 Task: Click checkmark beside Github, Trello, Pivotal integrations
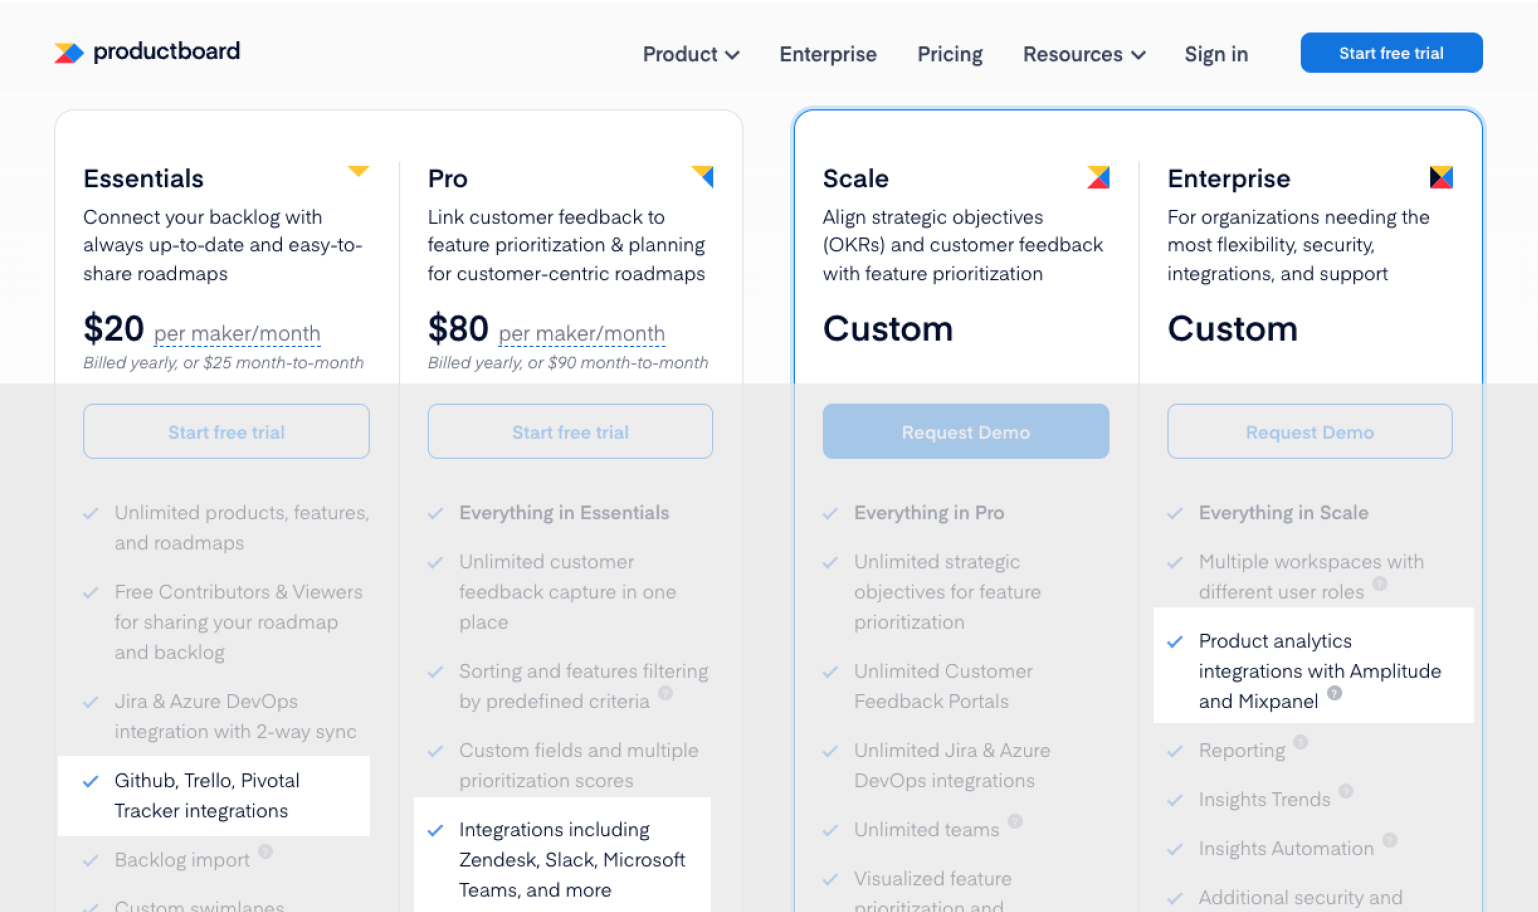tap(91, 781)
